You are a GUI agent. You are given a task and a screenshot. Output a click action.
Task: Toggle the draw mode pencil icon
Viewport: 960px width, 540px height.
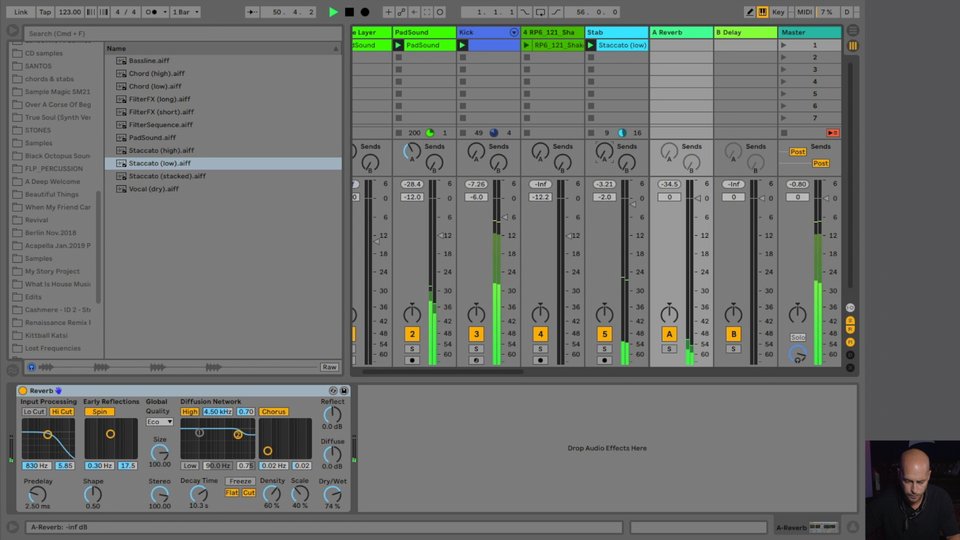(749, 12)
